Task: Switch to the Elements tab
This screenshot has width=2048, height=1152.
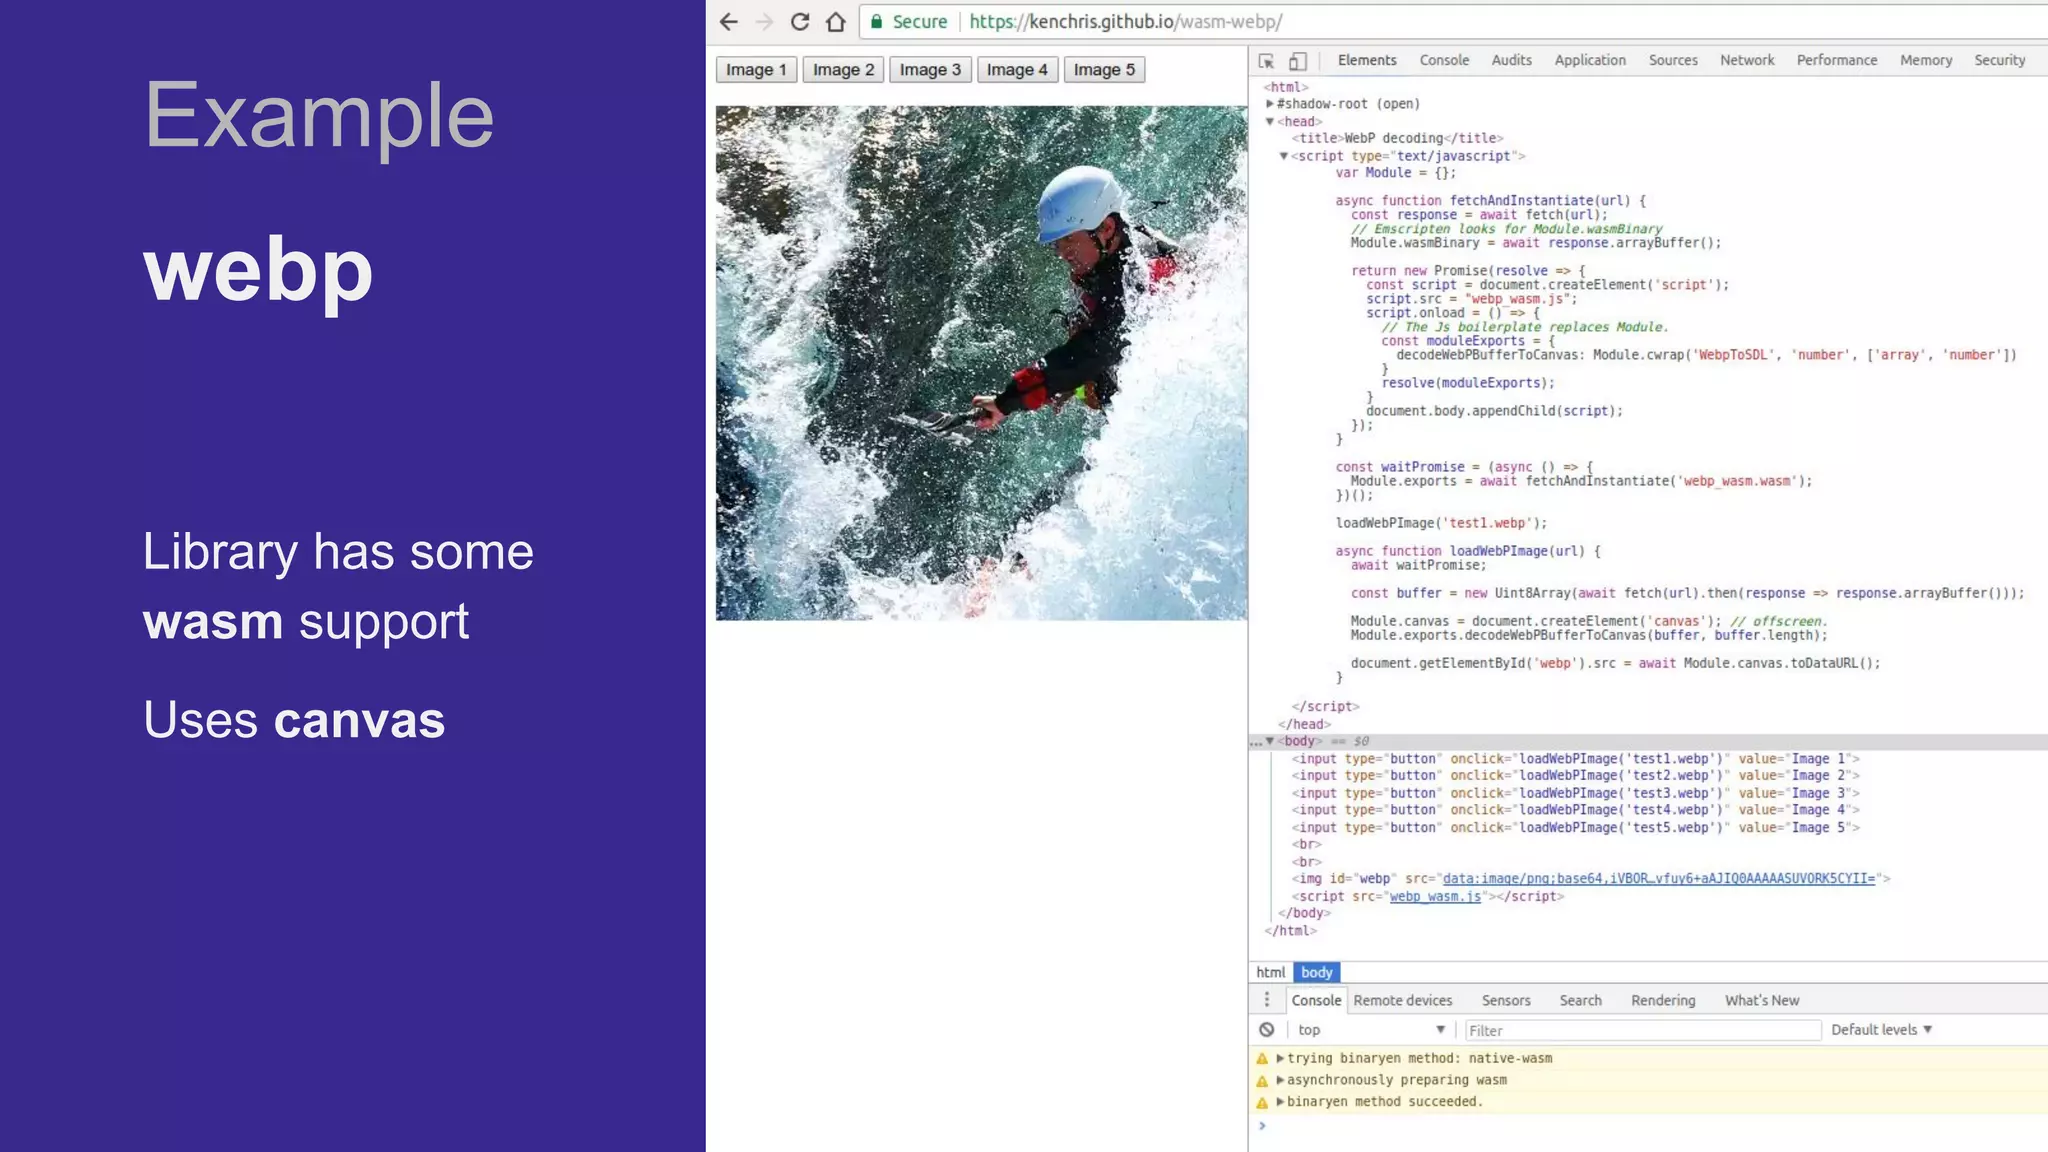Action: coord(1367,61)
